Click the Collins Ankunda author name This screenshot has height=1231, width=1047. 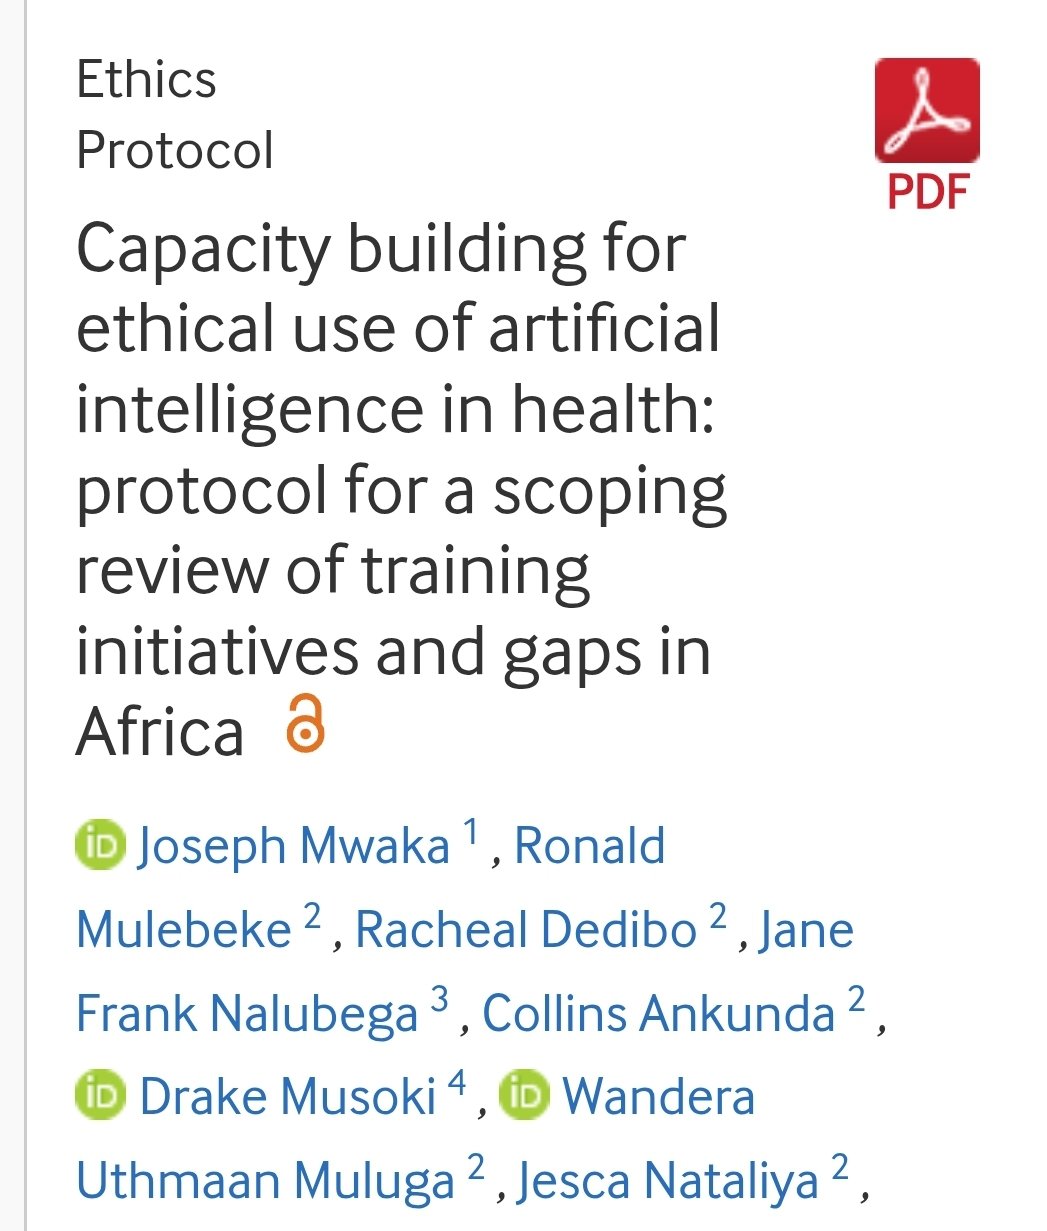click(658, 1013)
